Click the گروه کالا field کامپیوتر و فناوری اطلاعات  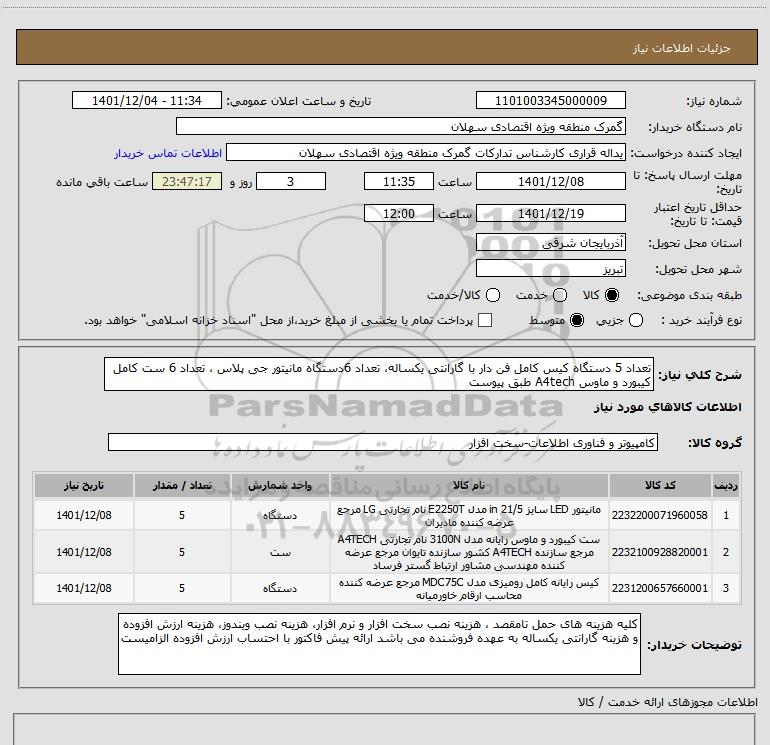[x=383, y=442]
